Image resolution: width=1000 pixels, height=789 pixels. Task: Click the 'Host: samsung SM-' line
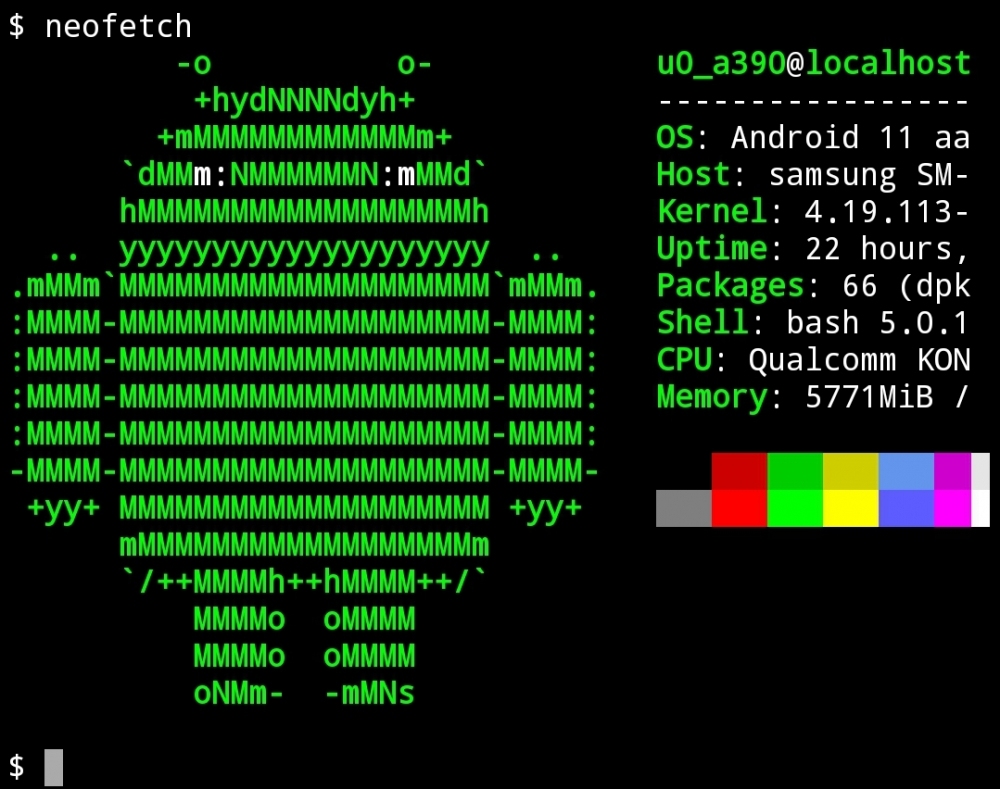814,175
